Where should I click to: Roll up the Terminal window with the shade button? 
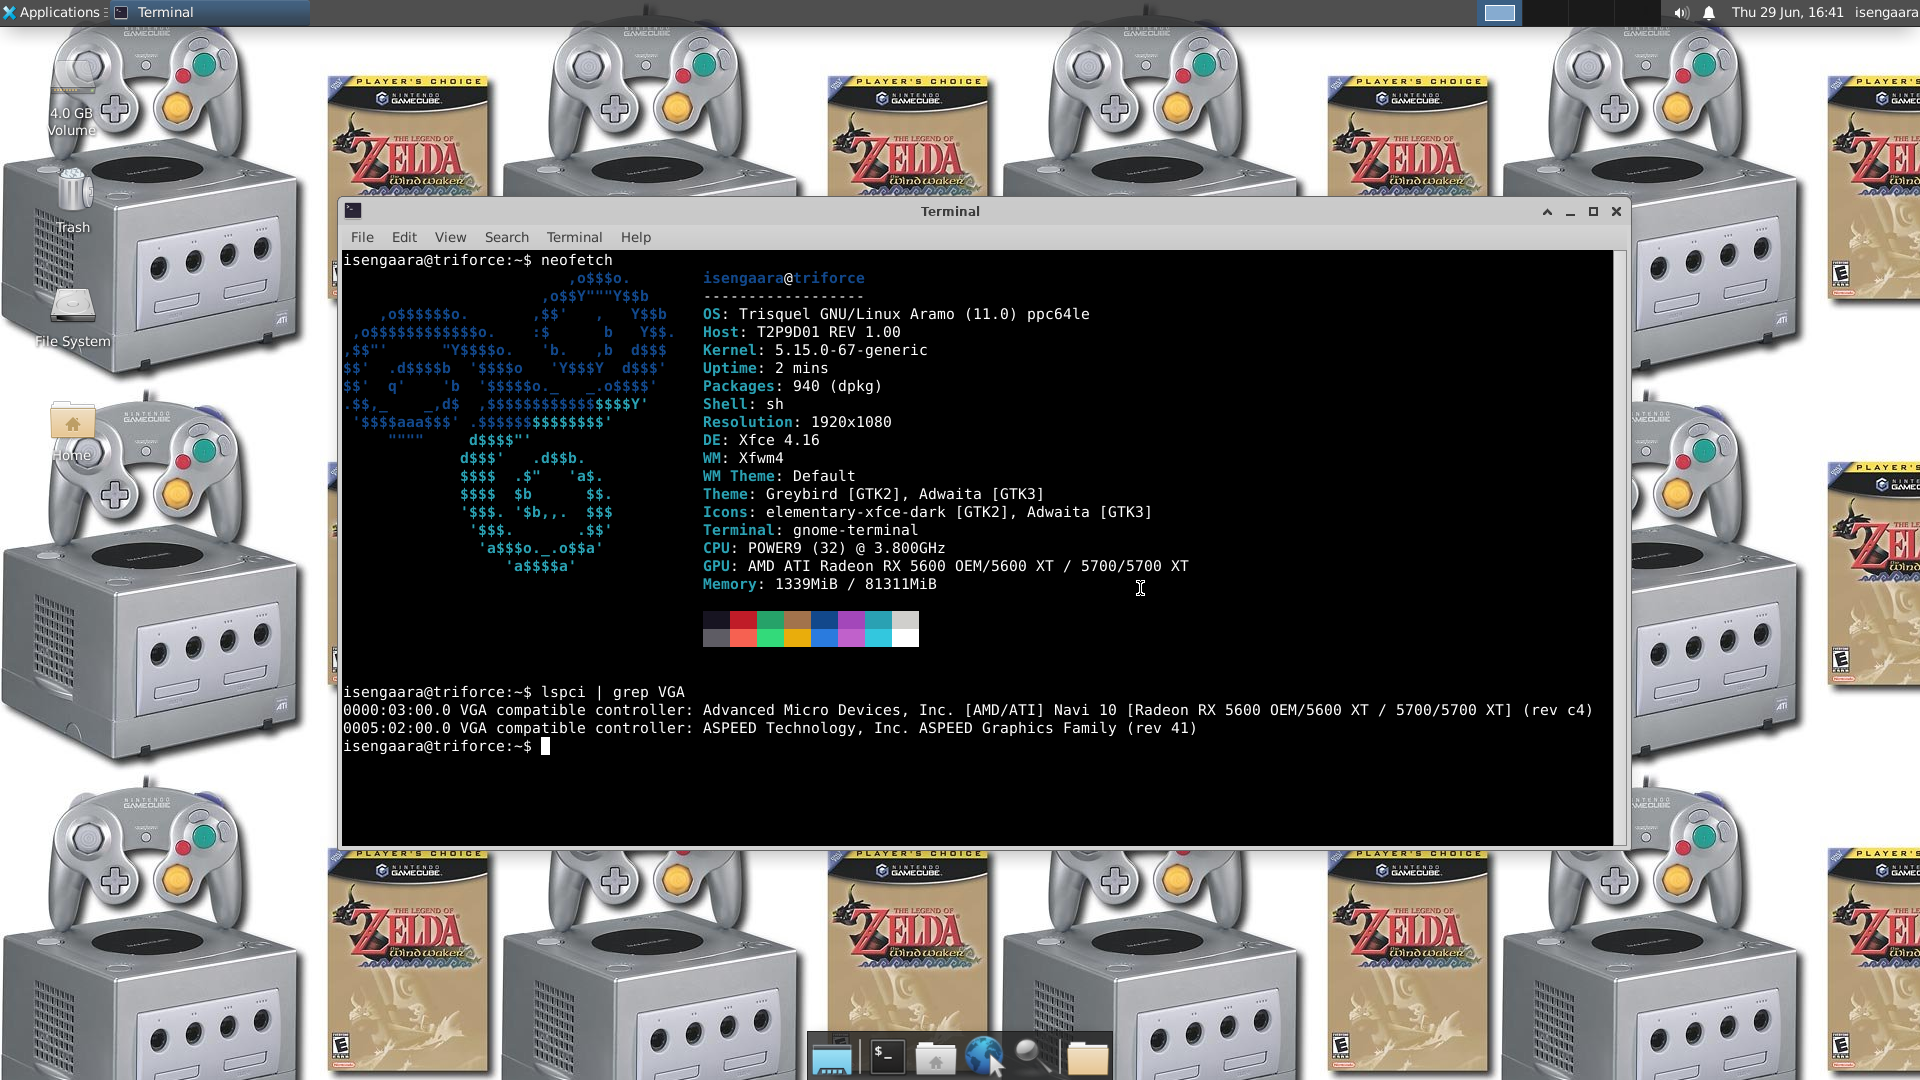click(1547, 211)
